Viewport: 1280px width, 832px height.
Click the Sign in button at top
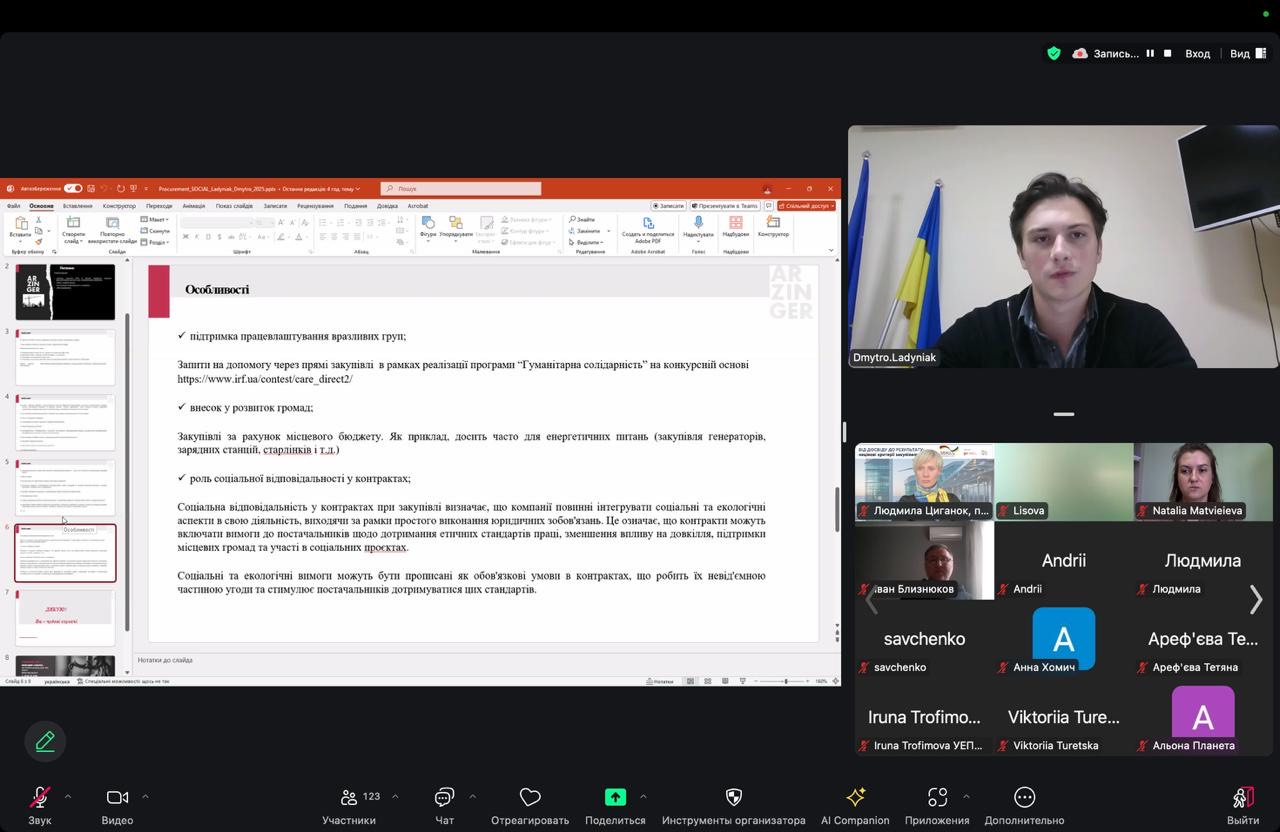tap(1197, 53)
